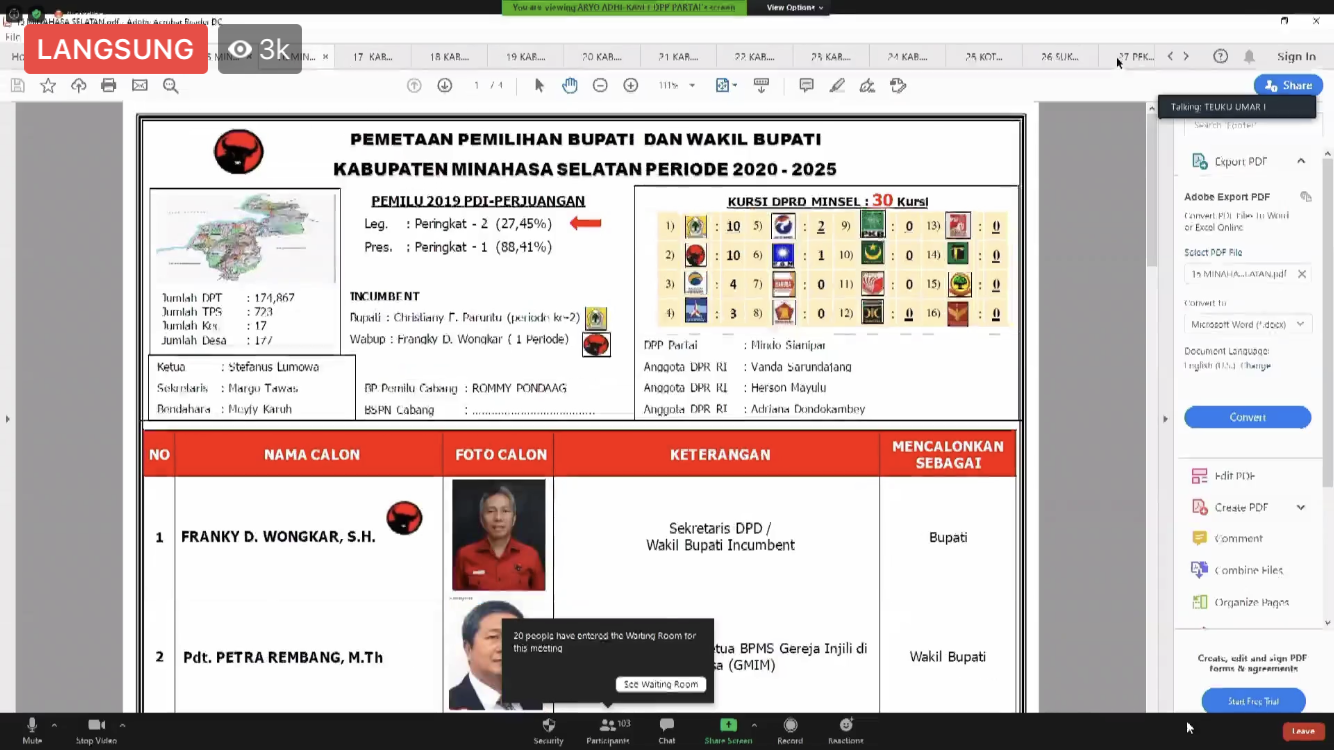Click the add comment sticky note icon
Image resolution: width=1334 pixels, height=750 pixels.
pos(806,86)
